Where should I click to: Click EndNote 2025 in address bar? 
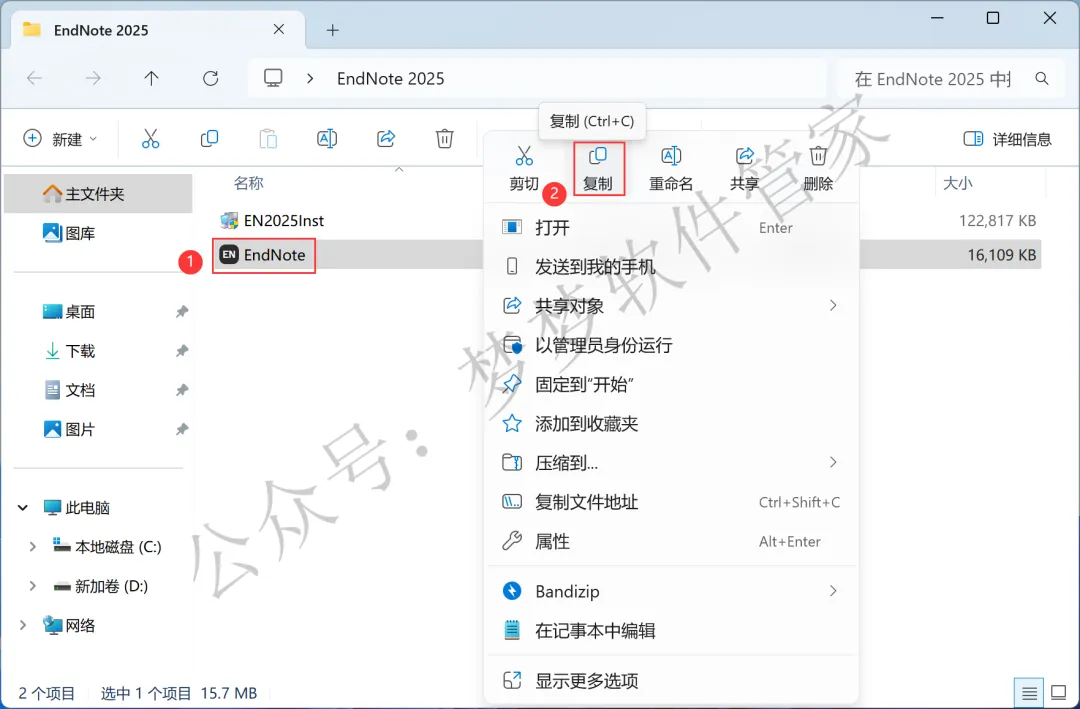(x=391, y=79)
